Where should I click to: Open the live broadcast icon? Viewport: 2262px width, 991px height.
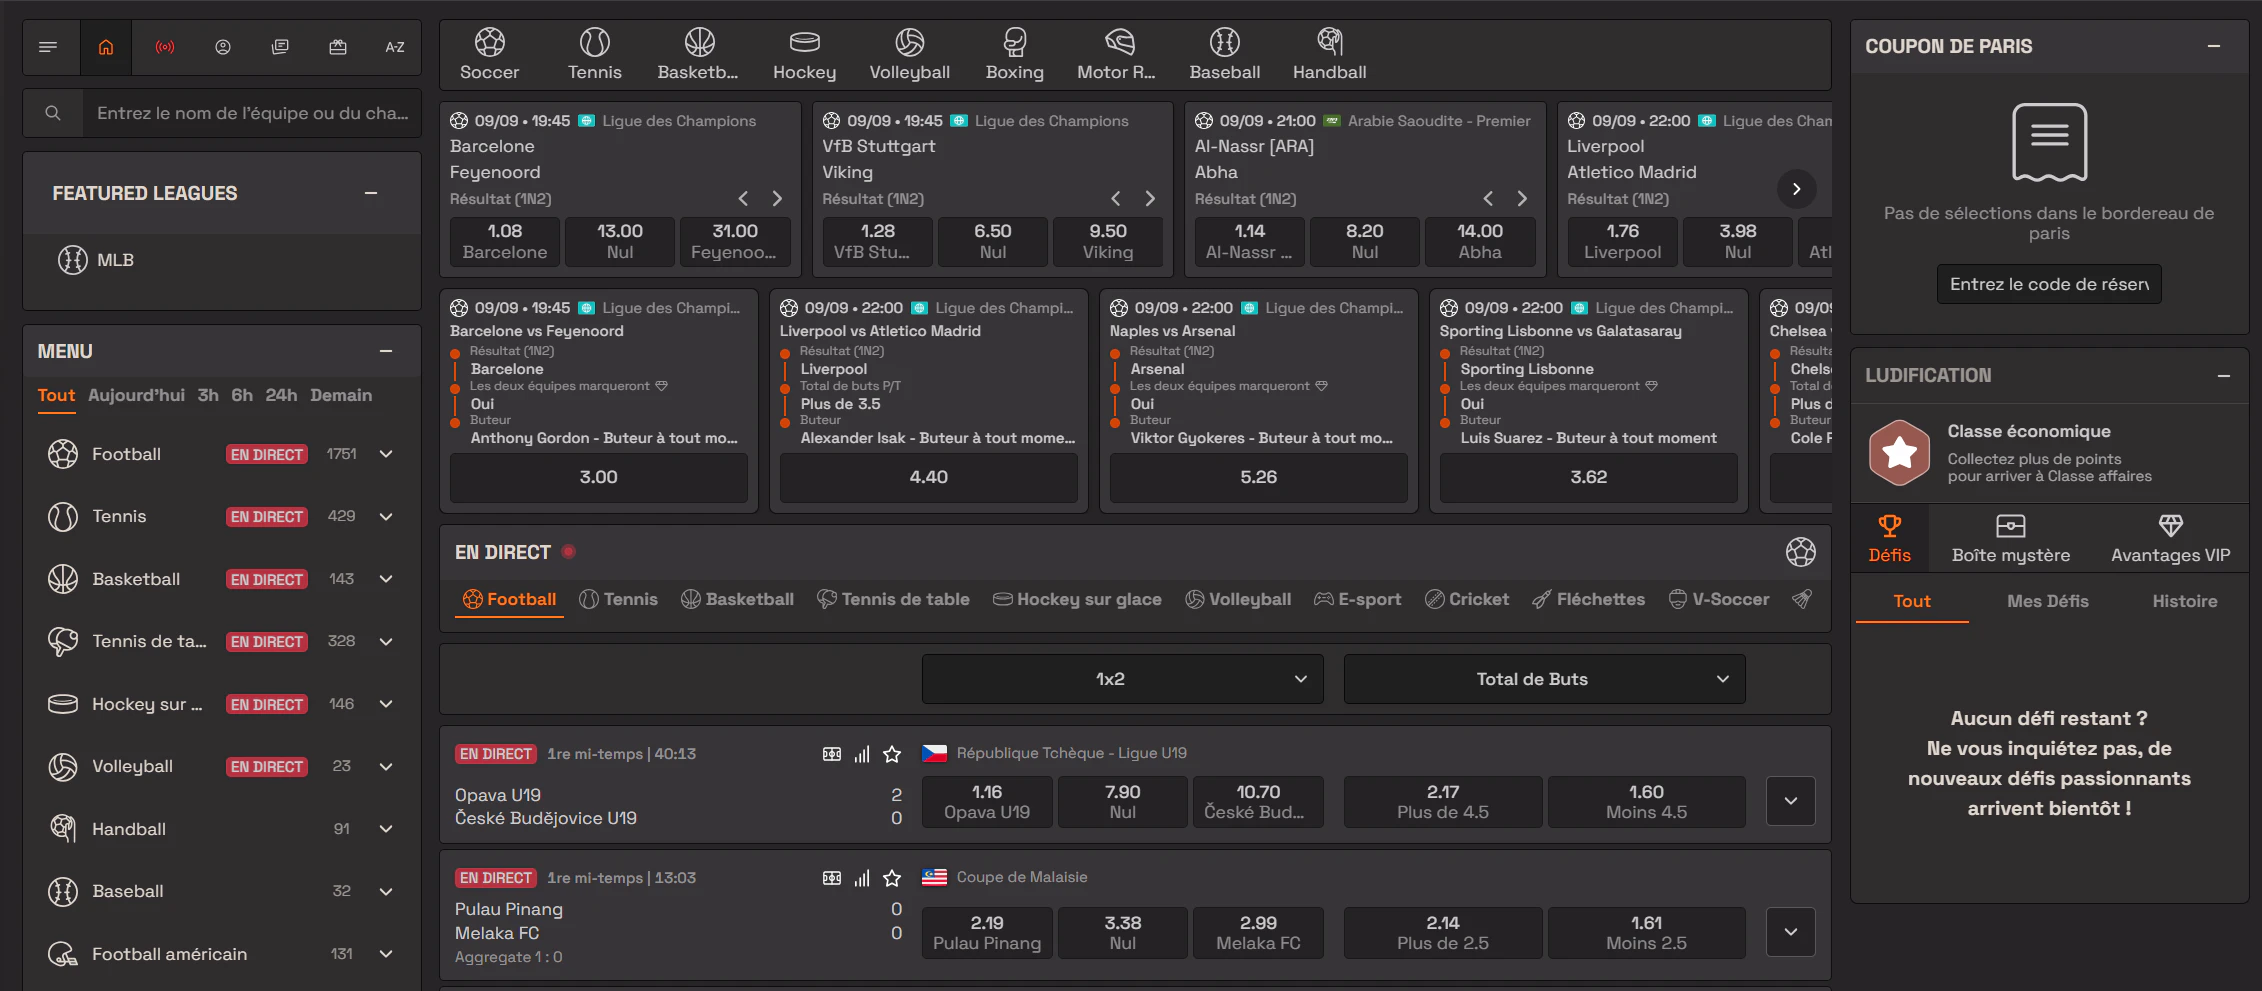click(165, 47)
